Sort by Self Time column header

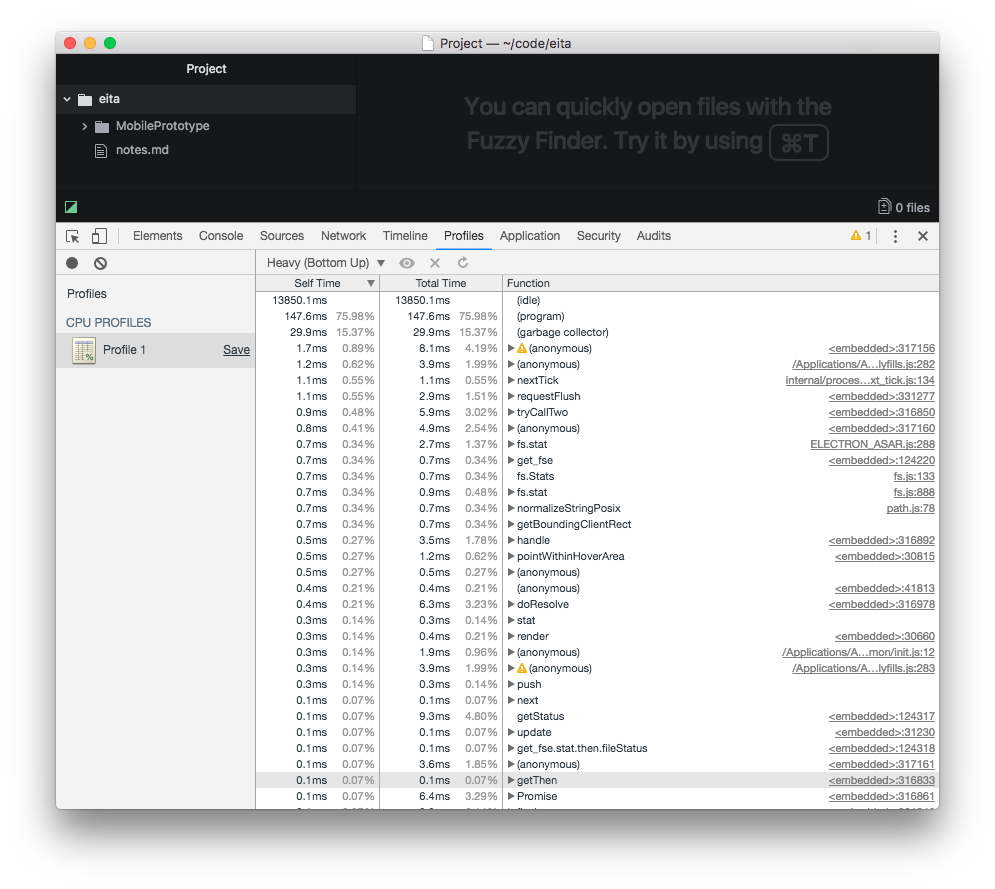[317, 283]
